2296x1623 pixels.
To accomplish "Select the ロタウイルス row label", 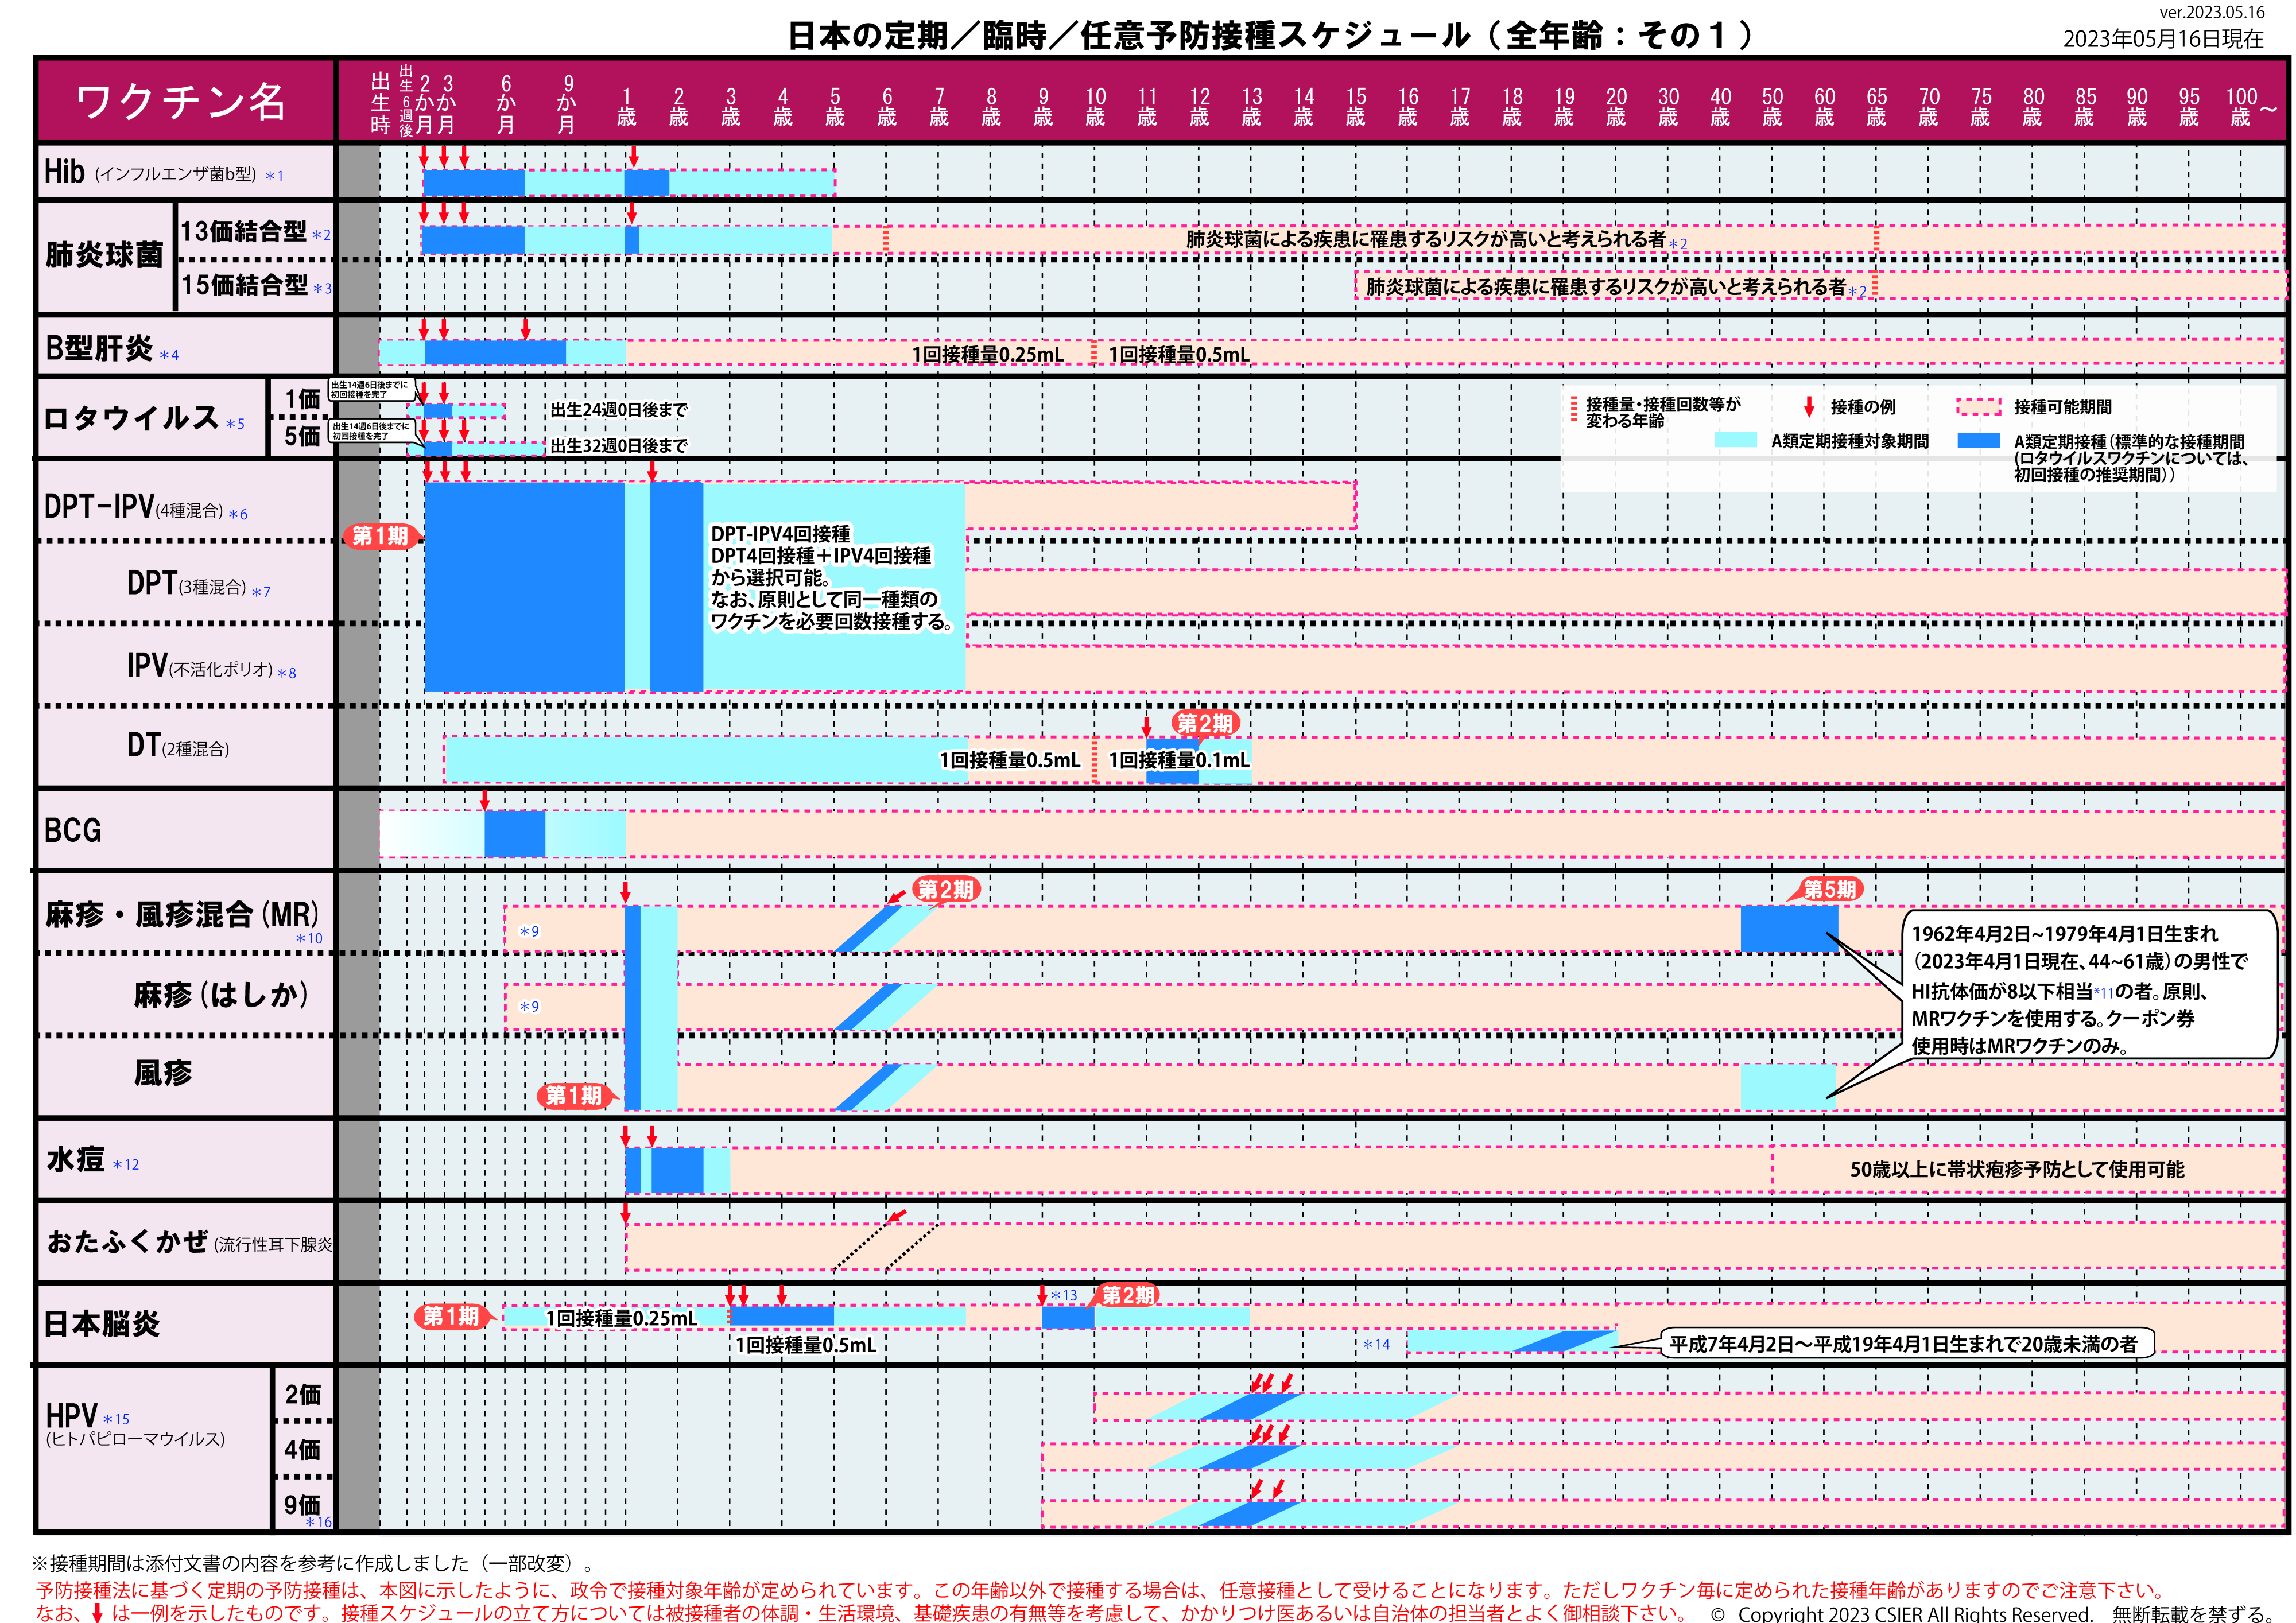I will click(144, 418).
